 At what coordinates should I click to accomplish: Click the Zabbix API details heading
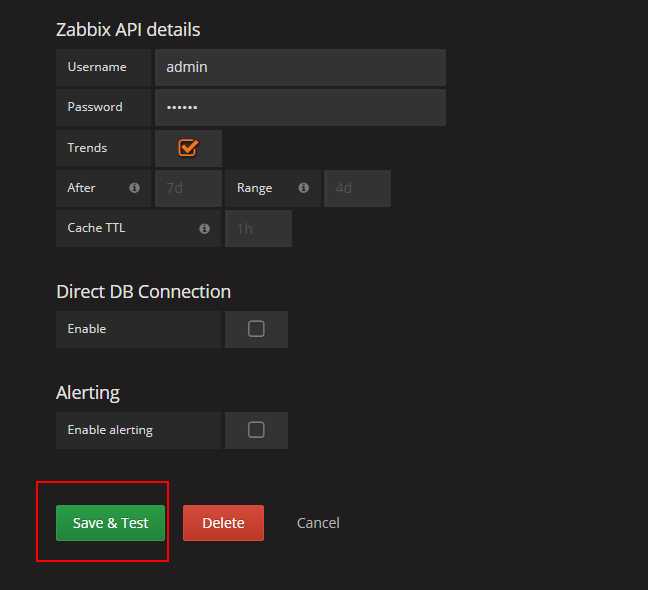128,30
